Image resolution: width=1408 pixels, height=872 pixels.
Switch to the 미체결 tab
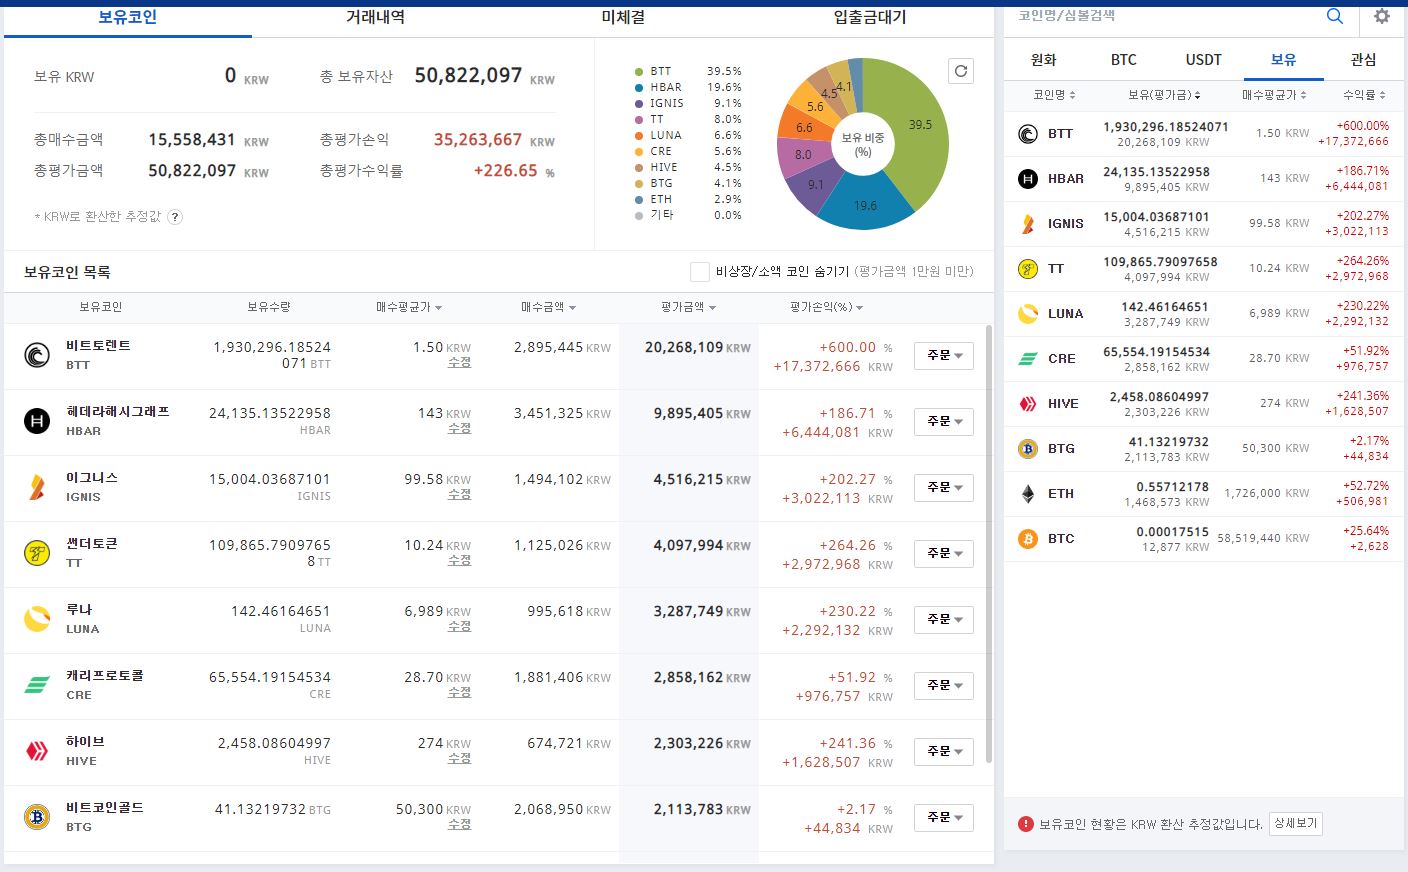coord(623,18)
